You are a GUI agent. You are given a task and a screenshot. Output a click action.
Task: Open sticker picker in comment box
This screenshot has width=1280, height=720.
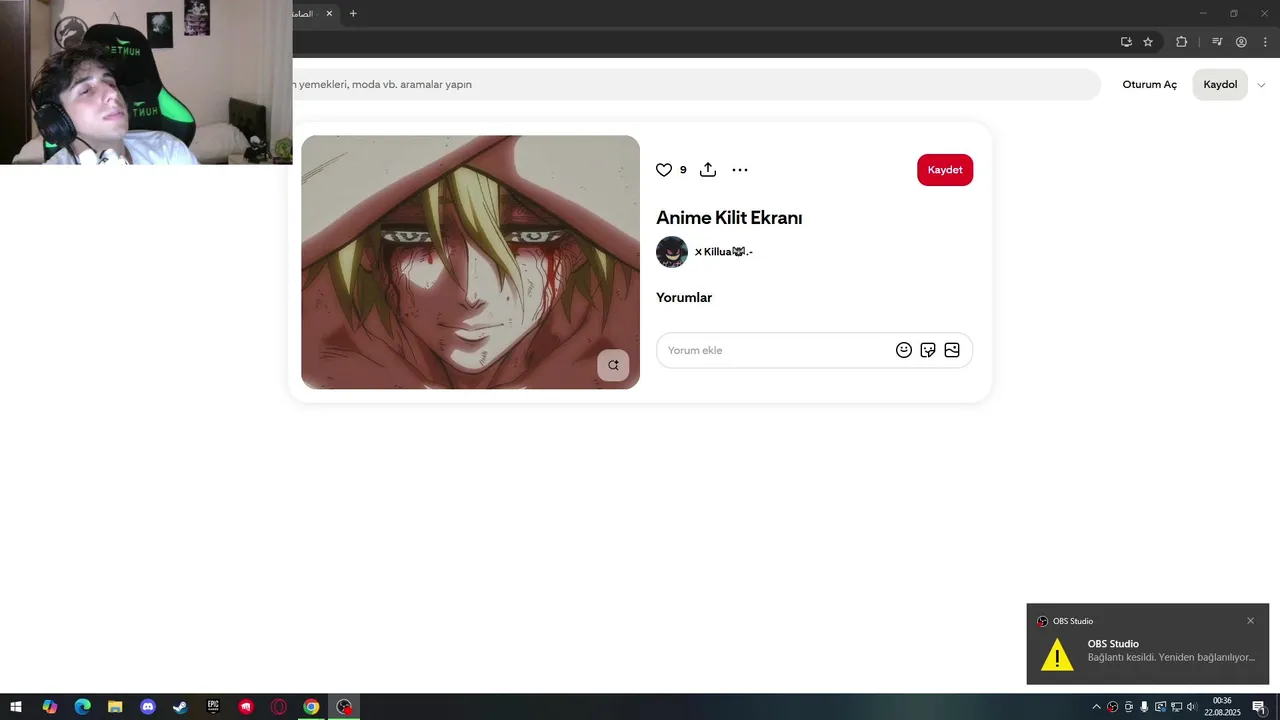[x=928, y=350]
